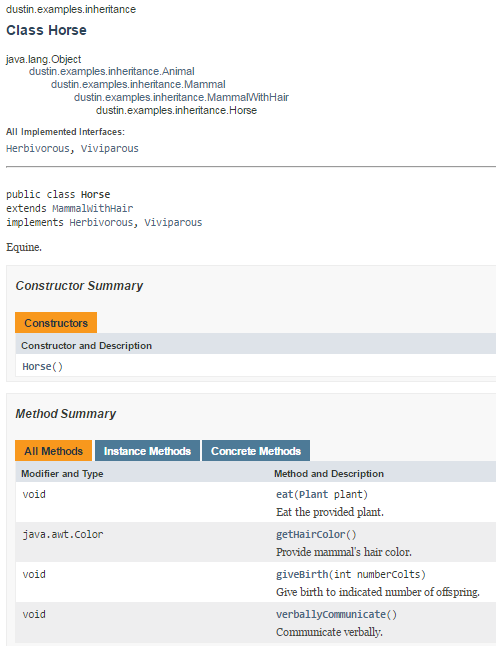Switch to the Concrete Methods tab
The height and width of the screenshot is (646, 496).
tap(256, 451)
